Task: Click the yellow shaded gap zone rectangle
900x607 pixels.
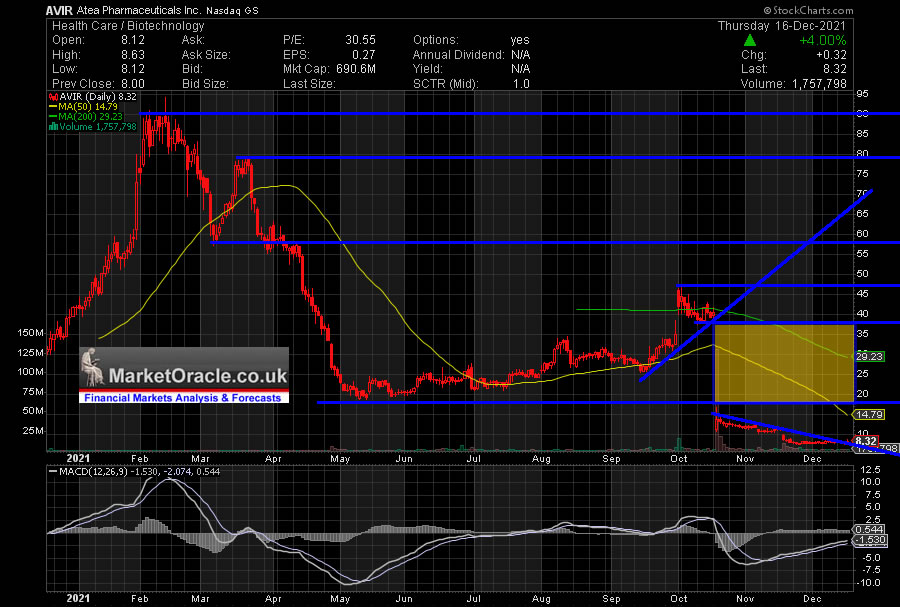Action: point(783,362)
